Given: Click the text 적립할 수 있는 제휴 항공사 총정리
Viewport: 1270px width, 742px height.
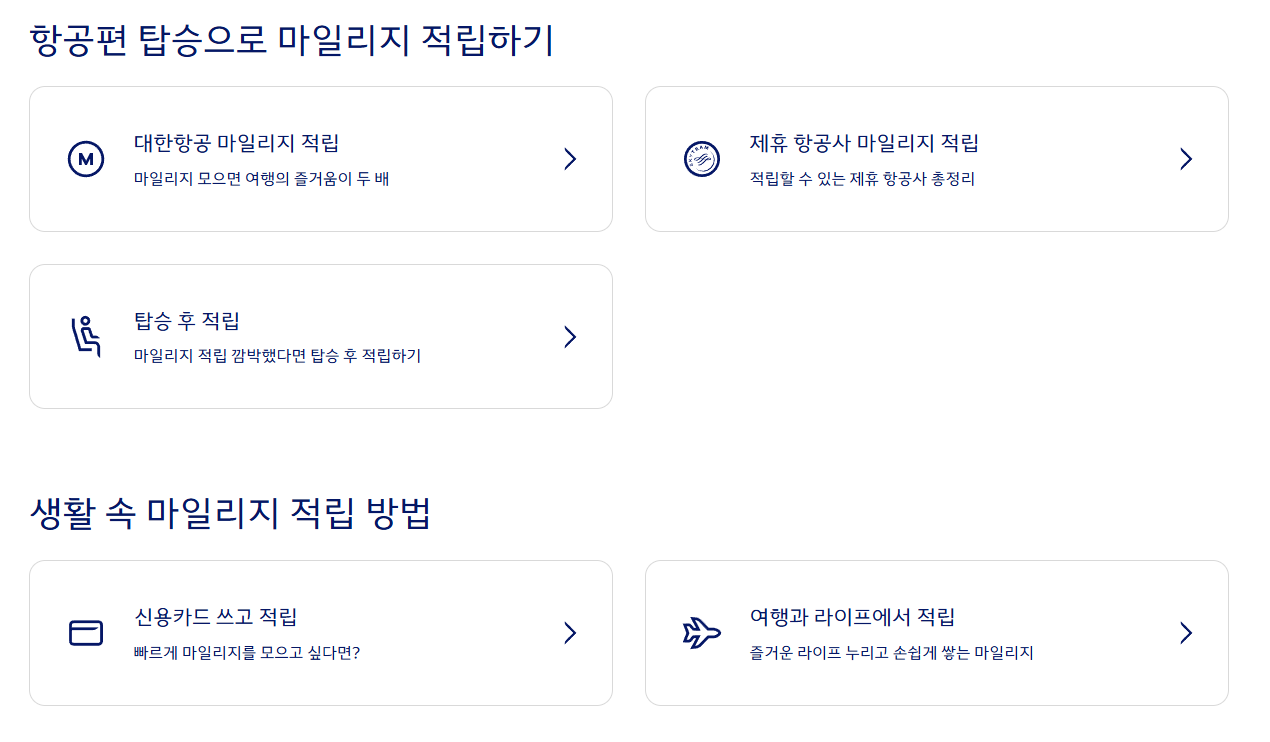Looking at the screenshot, I should click(862, 180).
